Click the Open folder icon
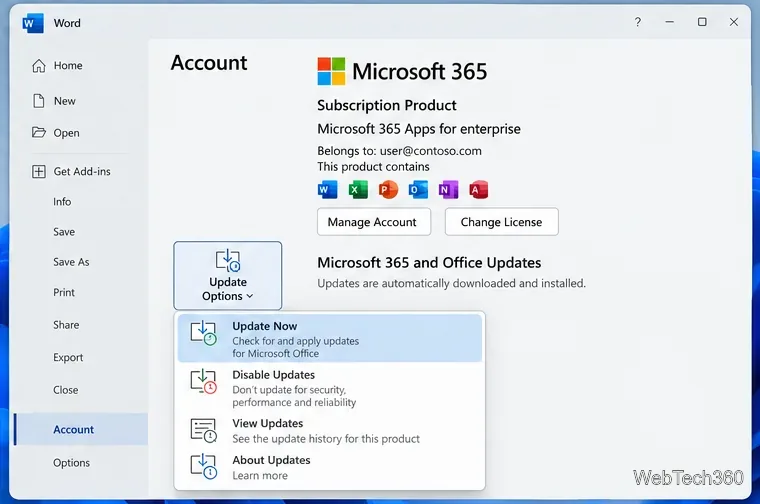Viewport: 760px width, 504px height. click(39, 132)
